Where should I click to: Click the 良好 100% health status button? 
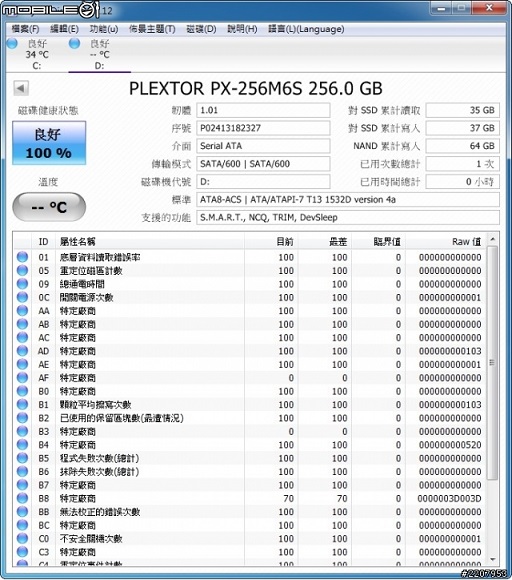[x=49, y=143]
